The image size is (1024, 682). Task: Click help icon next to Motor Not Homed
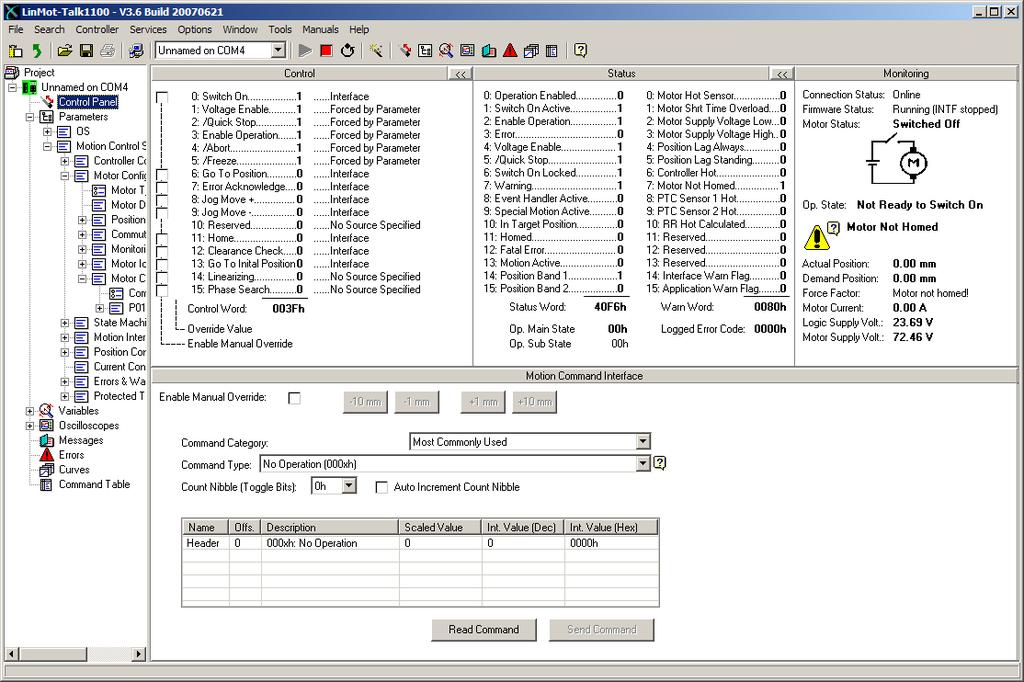coord(833,227)
